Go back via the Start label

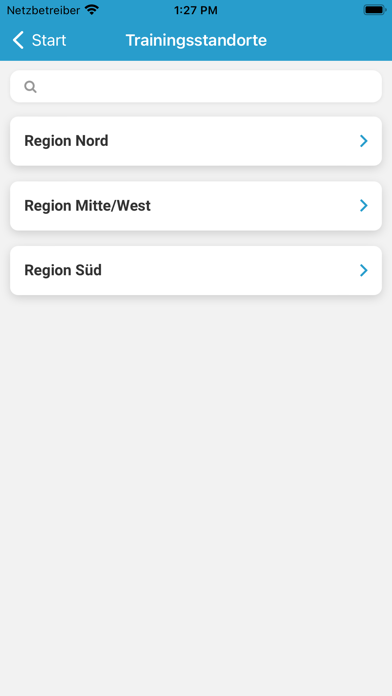tap(49, 40)
